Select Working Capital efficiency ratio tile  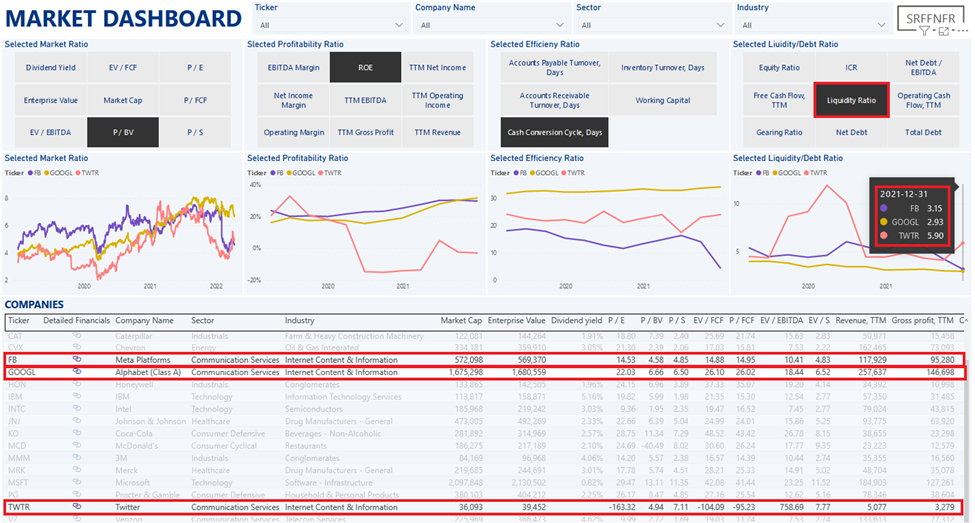[x=663, y=100]
